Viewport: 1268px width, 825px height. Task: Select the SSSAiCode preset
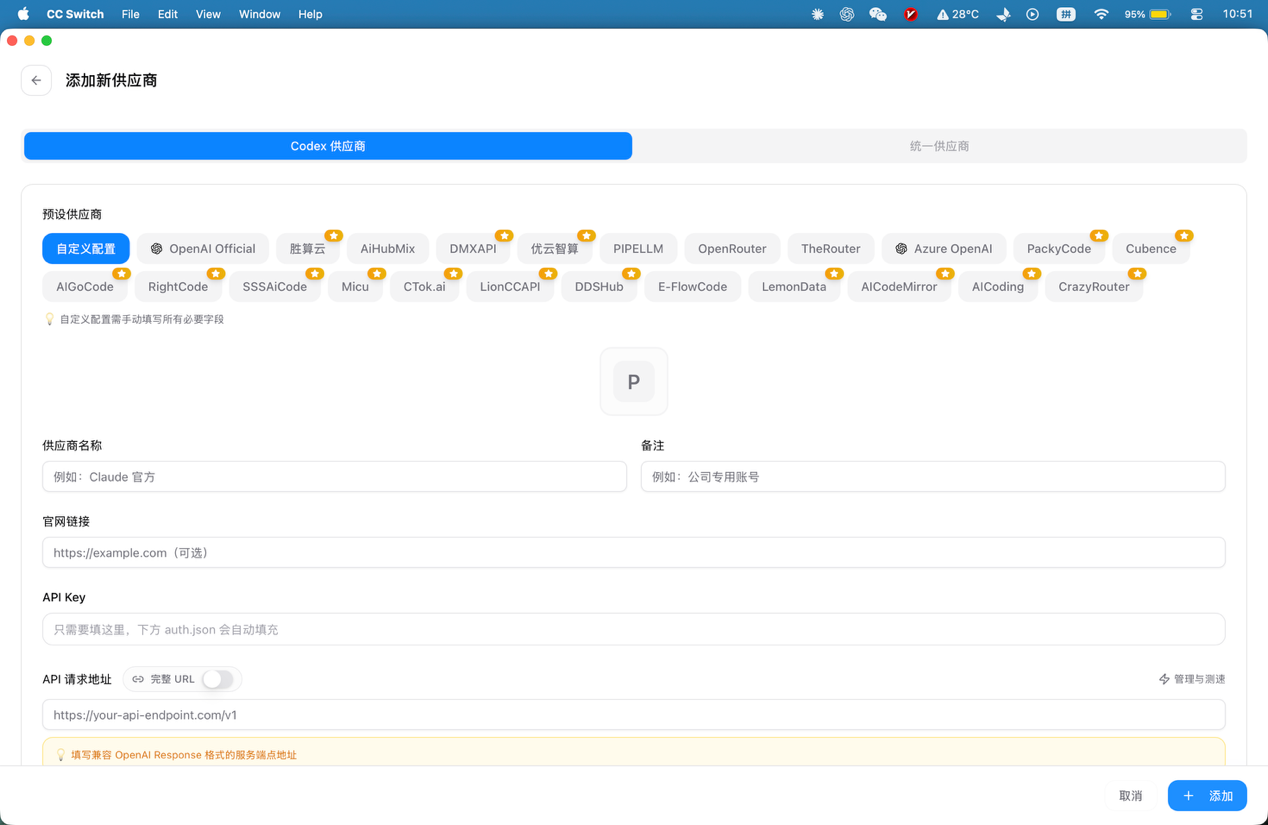pyautogui.click(x=275, y=287)
